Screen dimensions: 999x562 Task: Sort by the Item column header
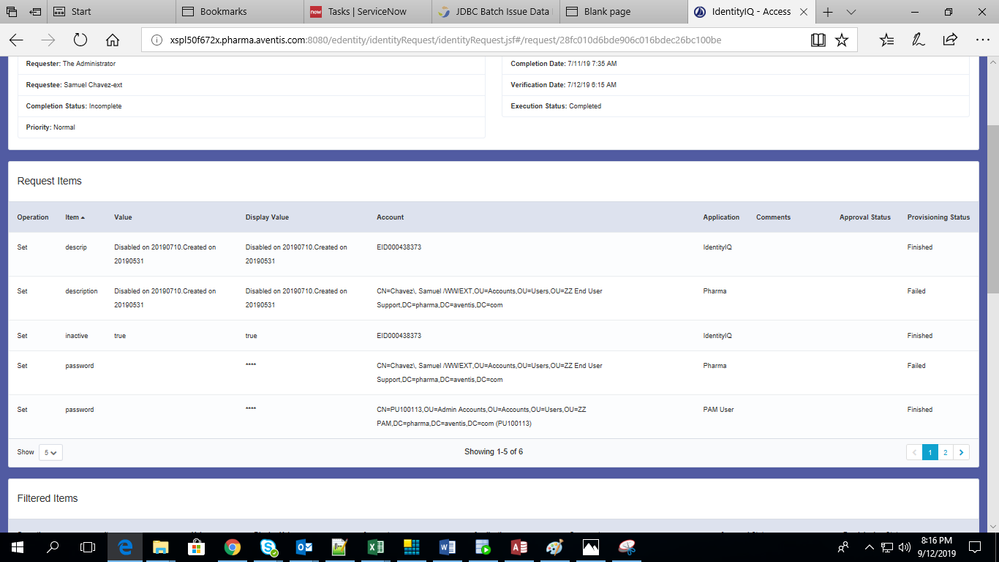(x=75, y=217)
